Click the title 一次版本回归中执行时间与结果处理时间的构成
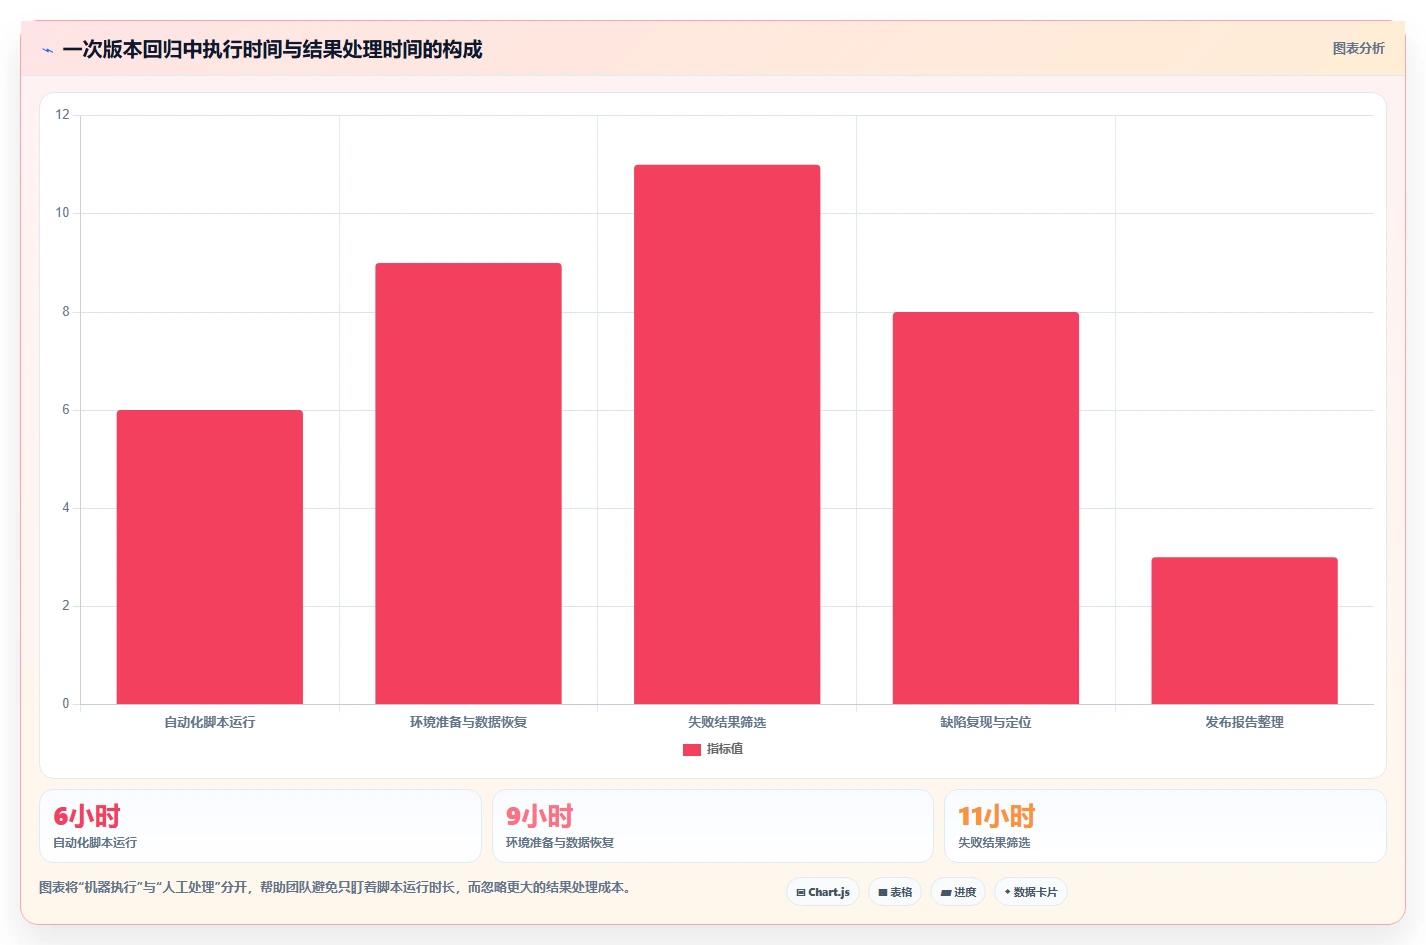The image size is (1426, 945). [x=272, y=50]
